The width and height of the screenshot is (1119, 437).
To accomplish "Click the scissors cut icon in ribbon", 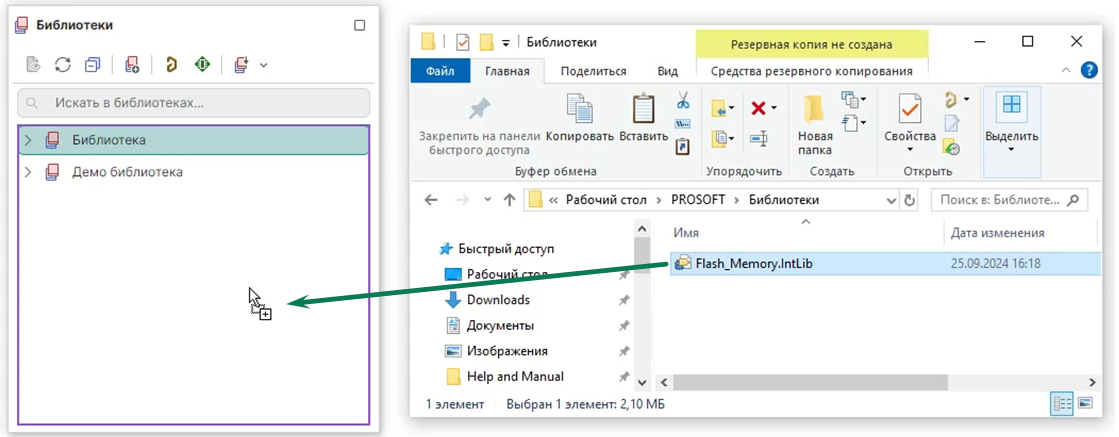I will tap(683, 101).
